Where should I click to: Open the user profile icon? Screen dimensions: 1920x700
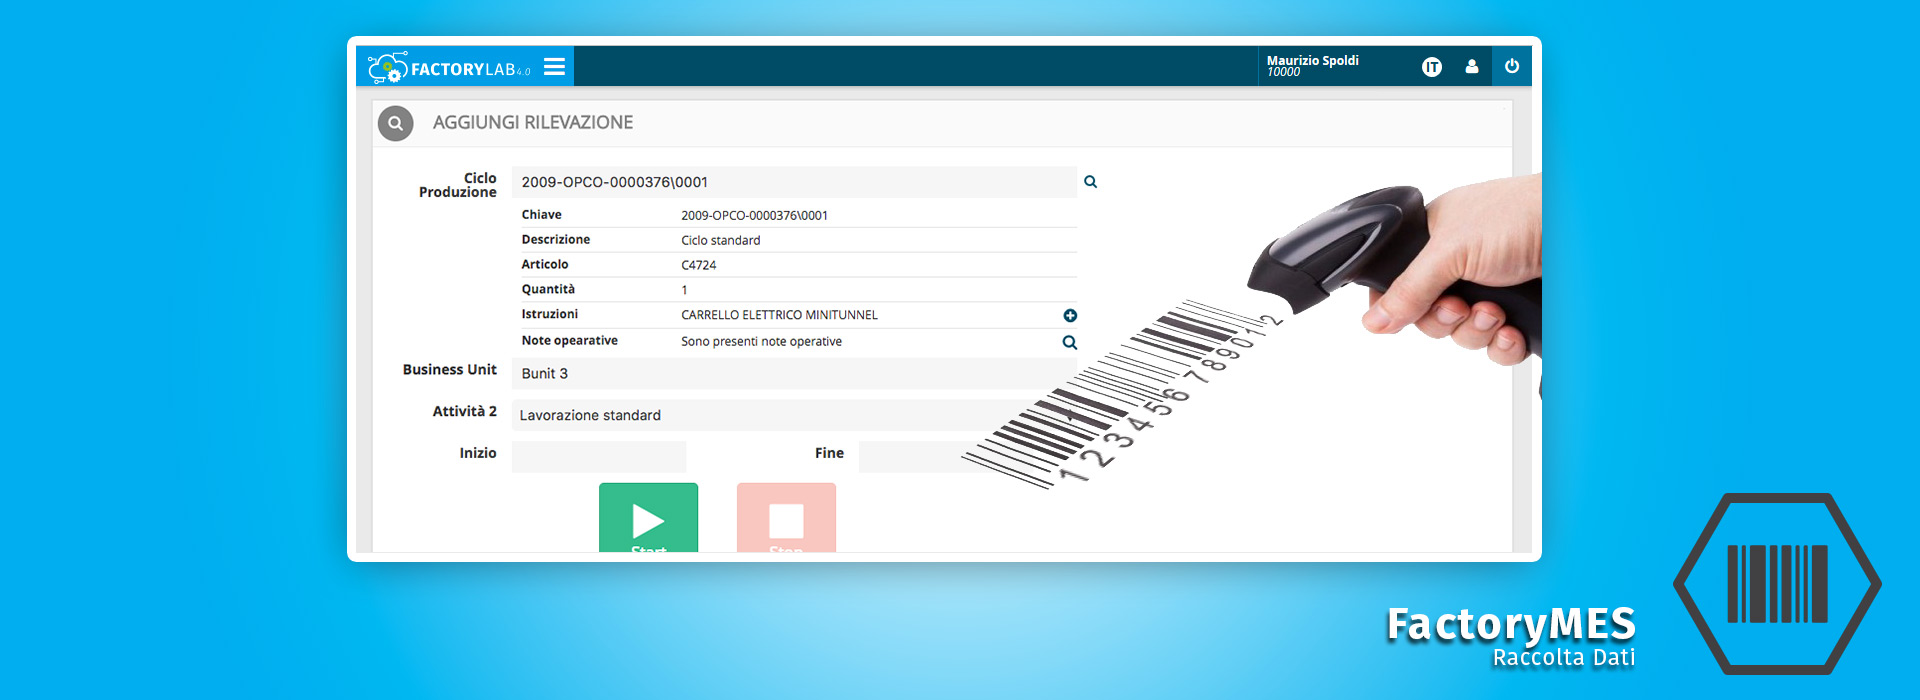pos(1472,67)
